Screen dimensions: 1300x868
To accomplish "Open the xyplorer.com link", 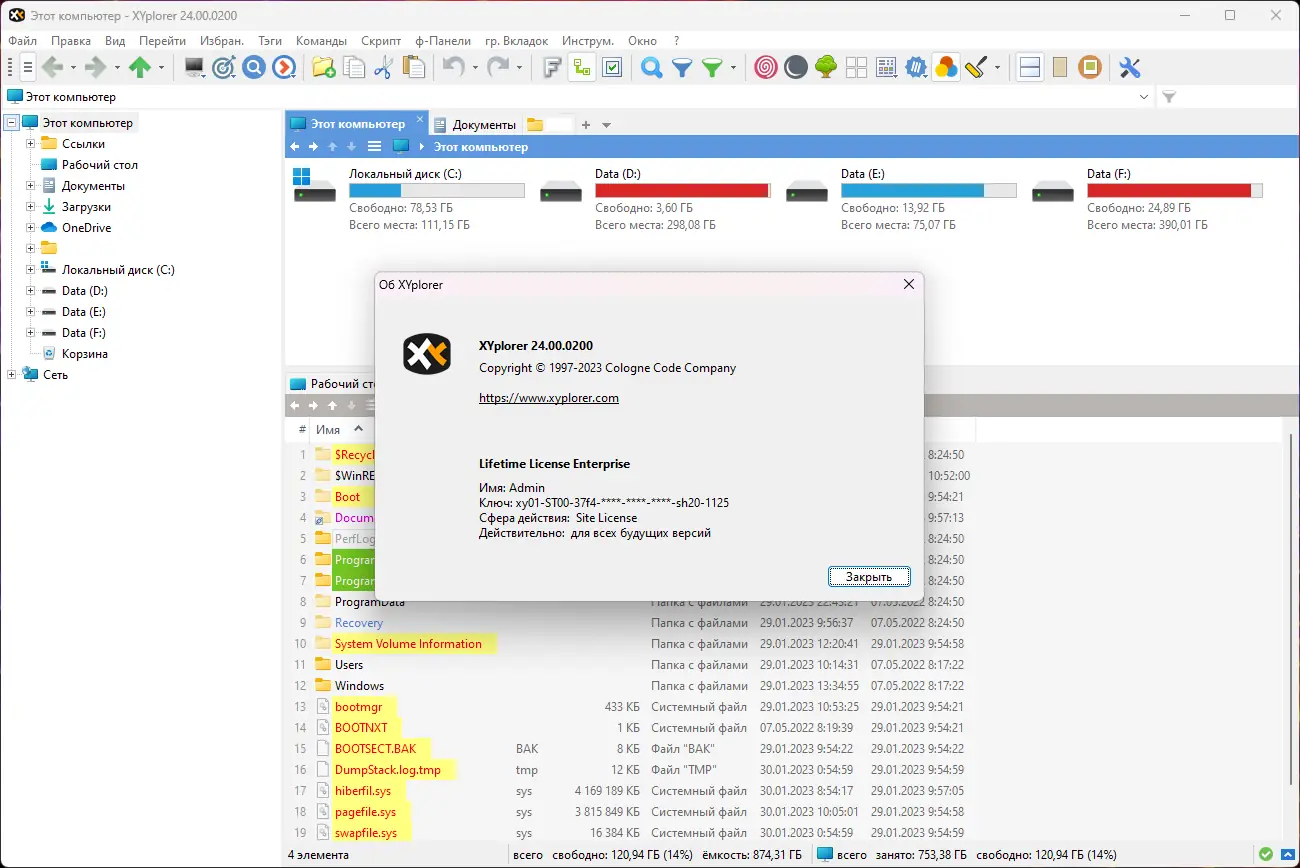I will click(x=549, y=397).
